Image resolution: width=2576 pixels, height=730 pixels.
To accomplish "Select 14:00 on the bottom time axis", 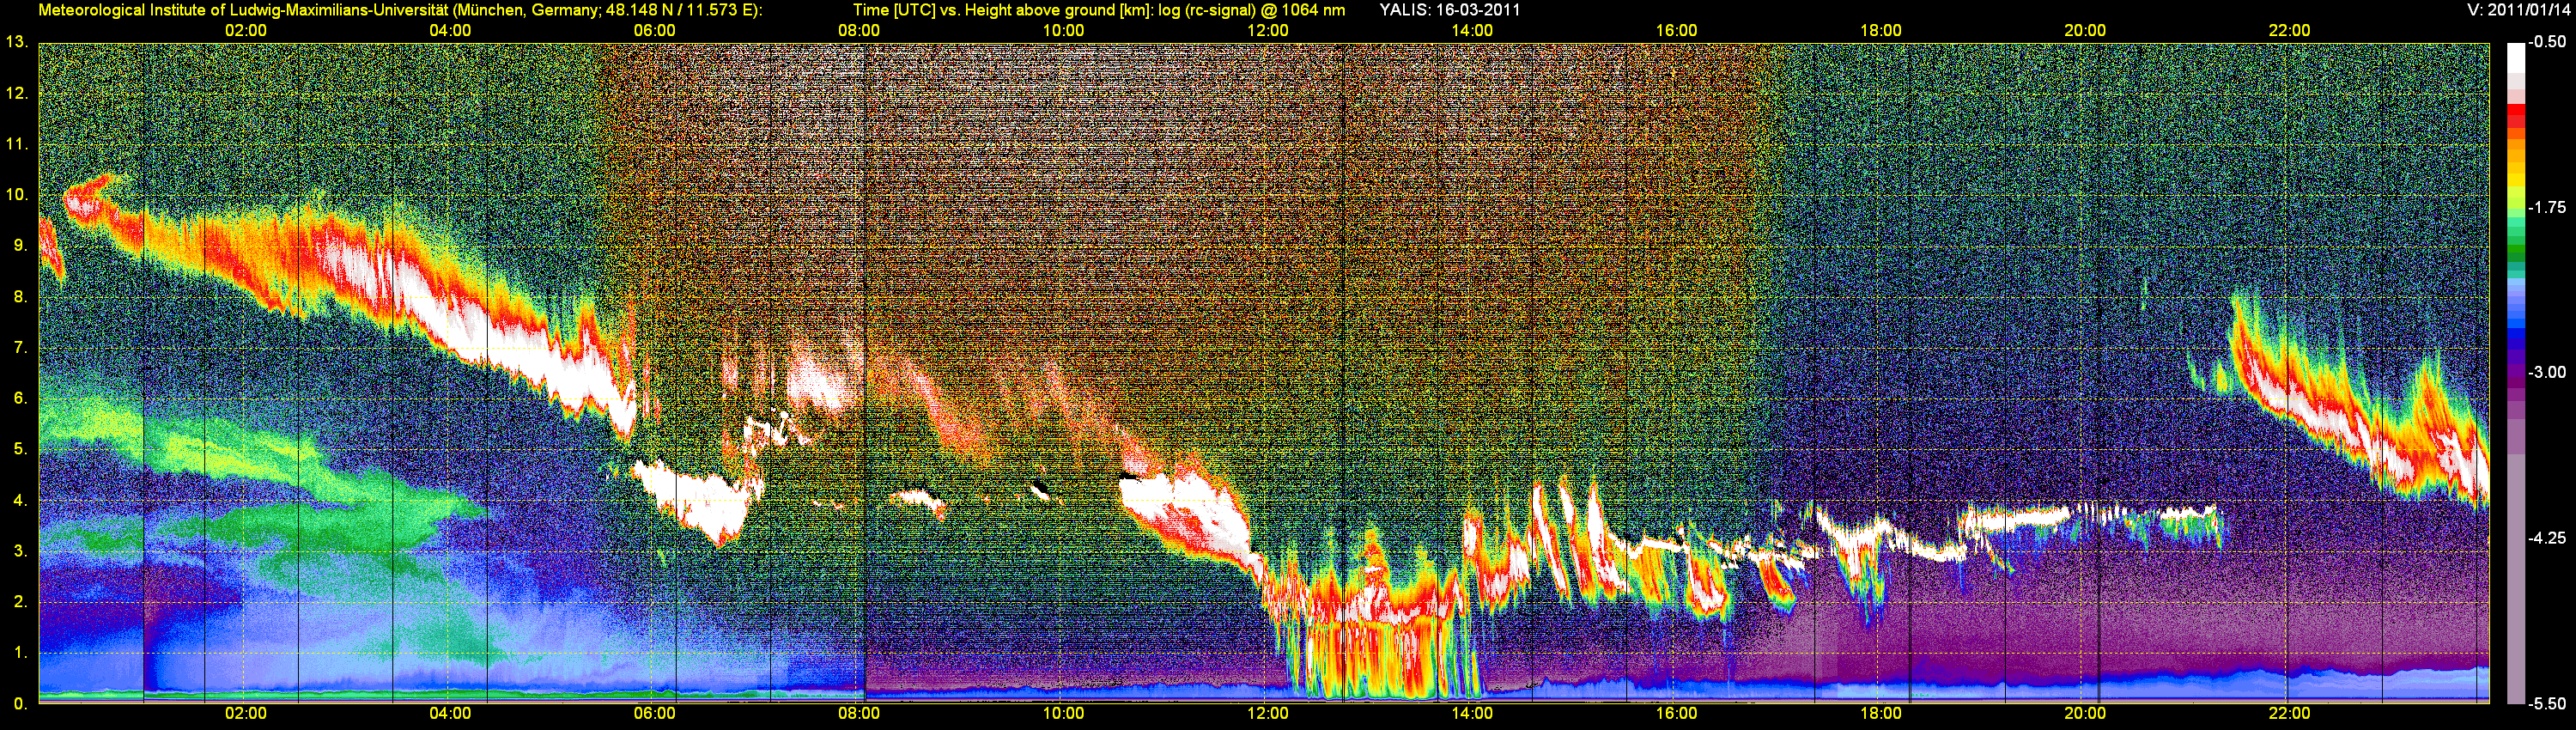I will [x=1472, y=714].
